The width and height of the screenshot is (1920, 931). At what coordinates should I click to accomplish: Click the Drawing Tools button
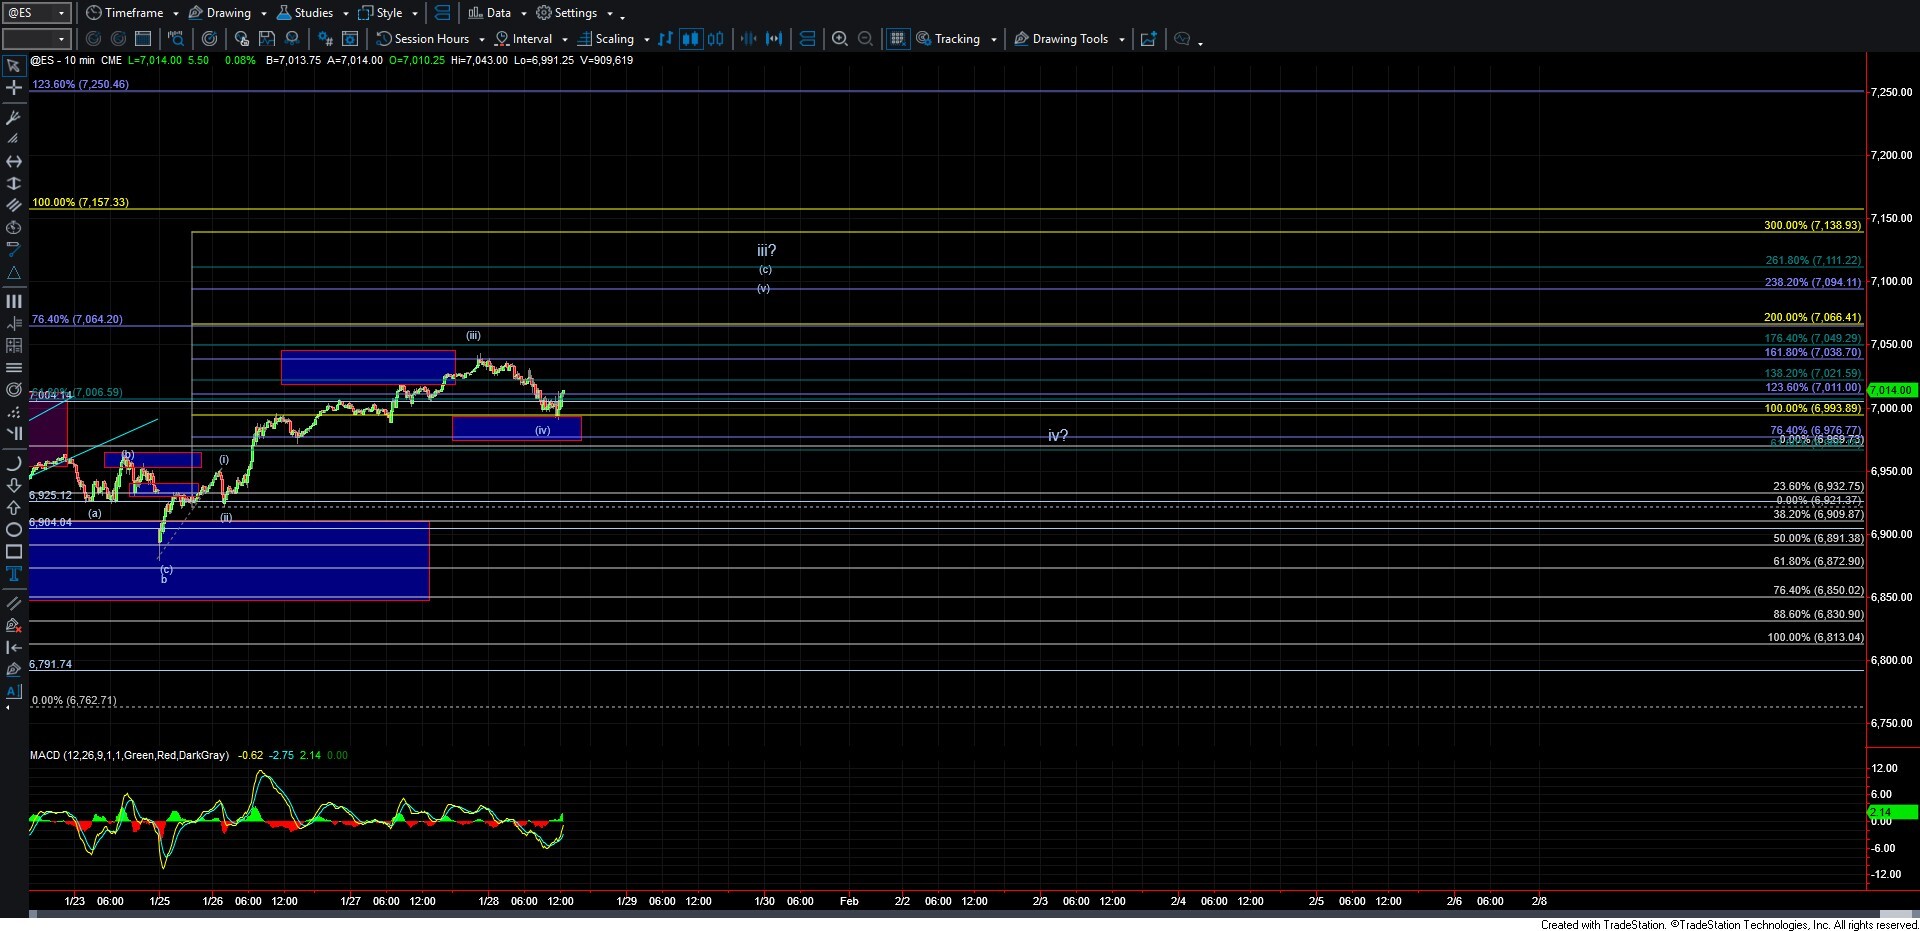pos(1069,39)
